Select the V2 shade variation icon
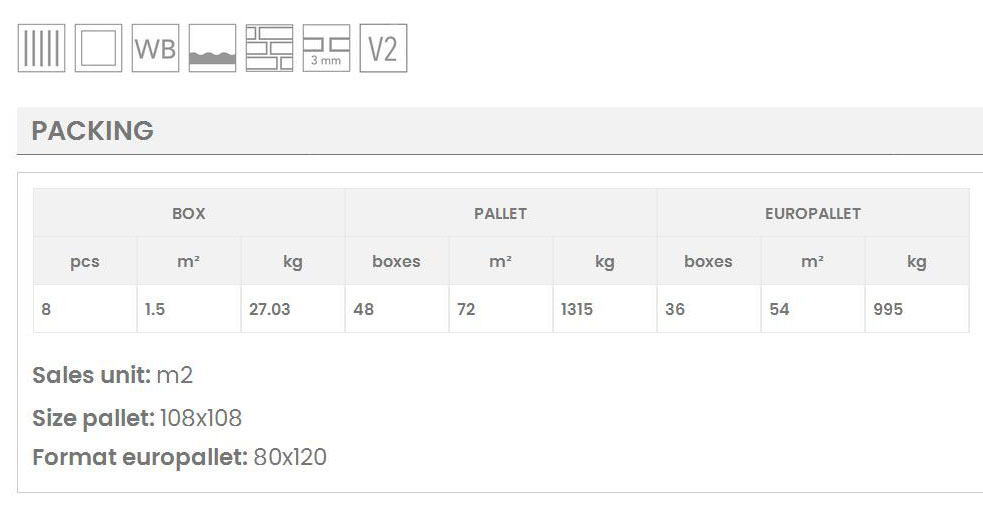 coord(383,49)
